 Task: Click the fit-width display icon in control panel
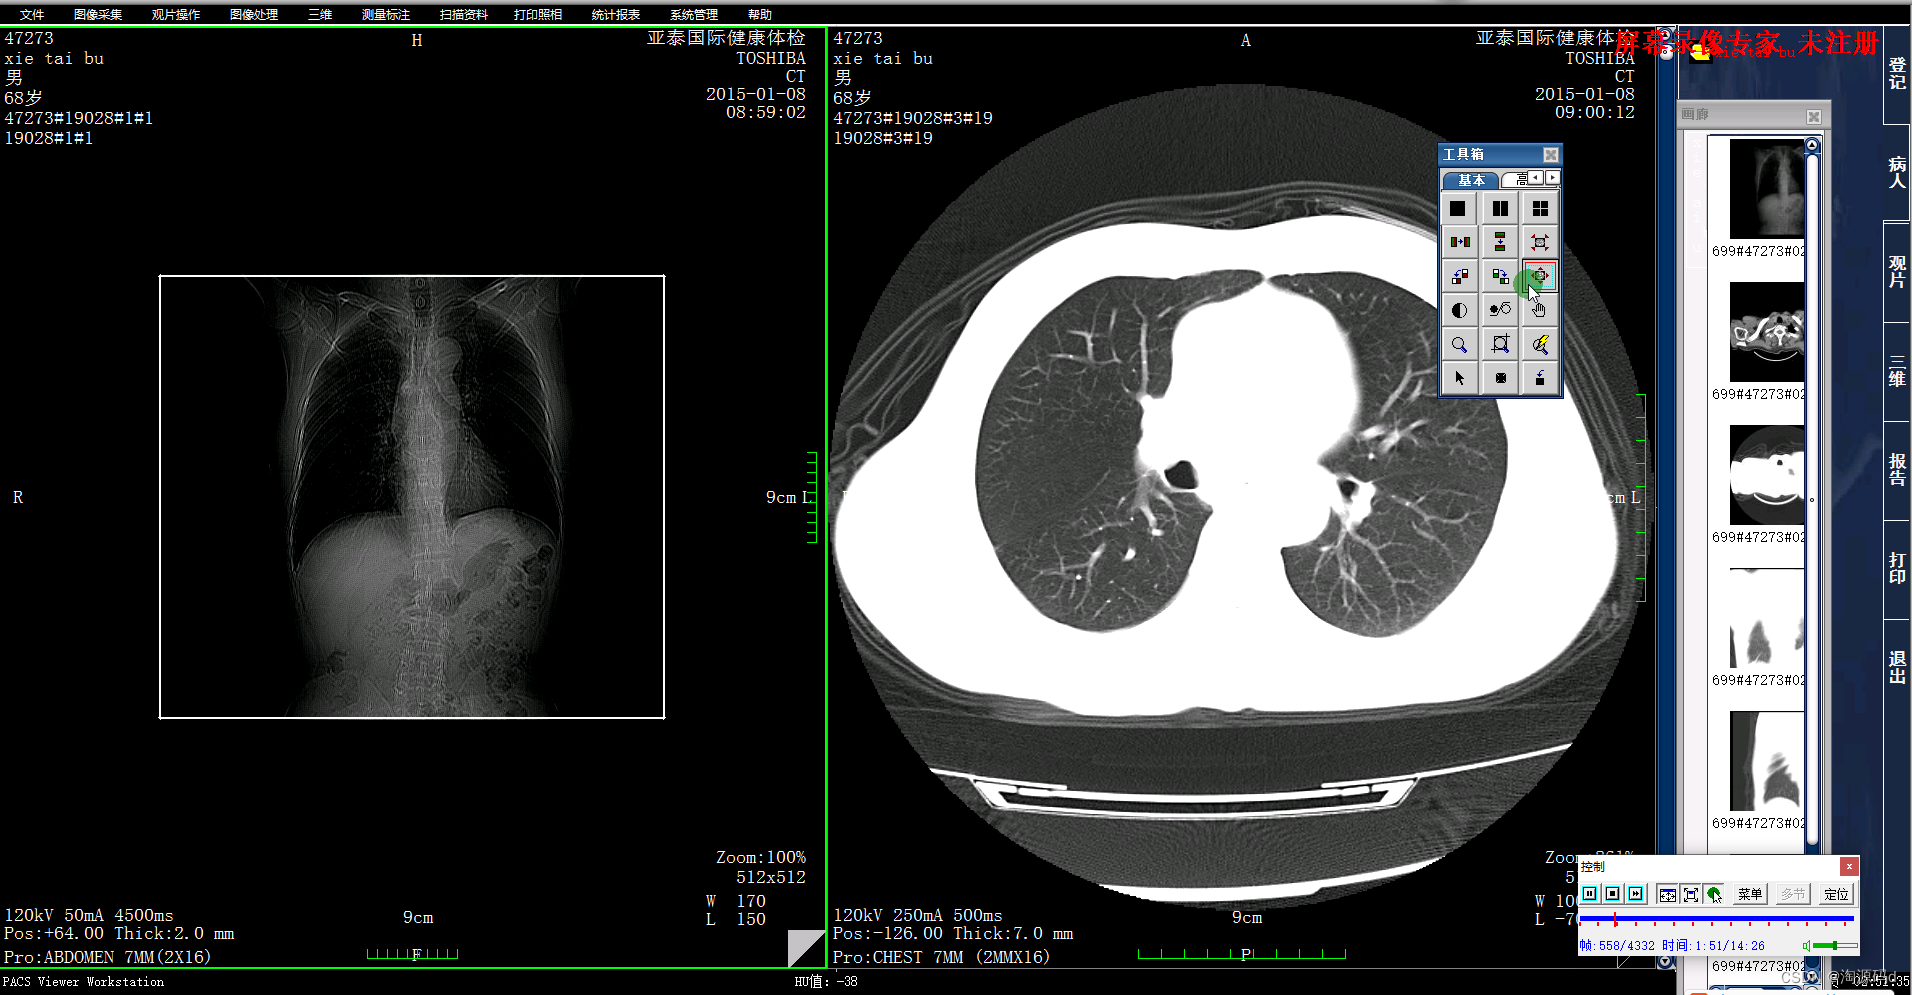tap(1668, 894)
